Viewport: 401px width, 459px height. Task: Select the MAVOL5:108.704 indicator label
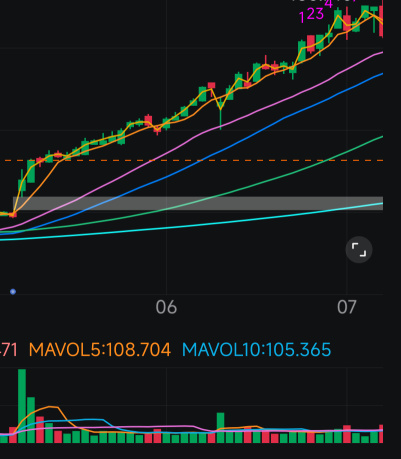tap(100, 350)
